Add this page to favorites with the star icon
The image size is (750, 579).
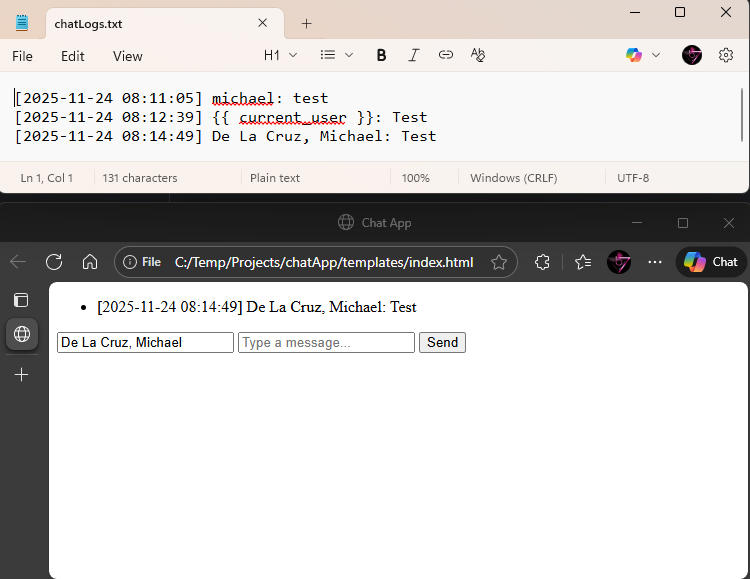click(x=499, y=262)
